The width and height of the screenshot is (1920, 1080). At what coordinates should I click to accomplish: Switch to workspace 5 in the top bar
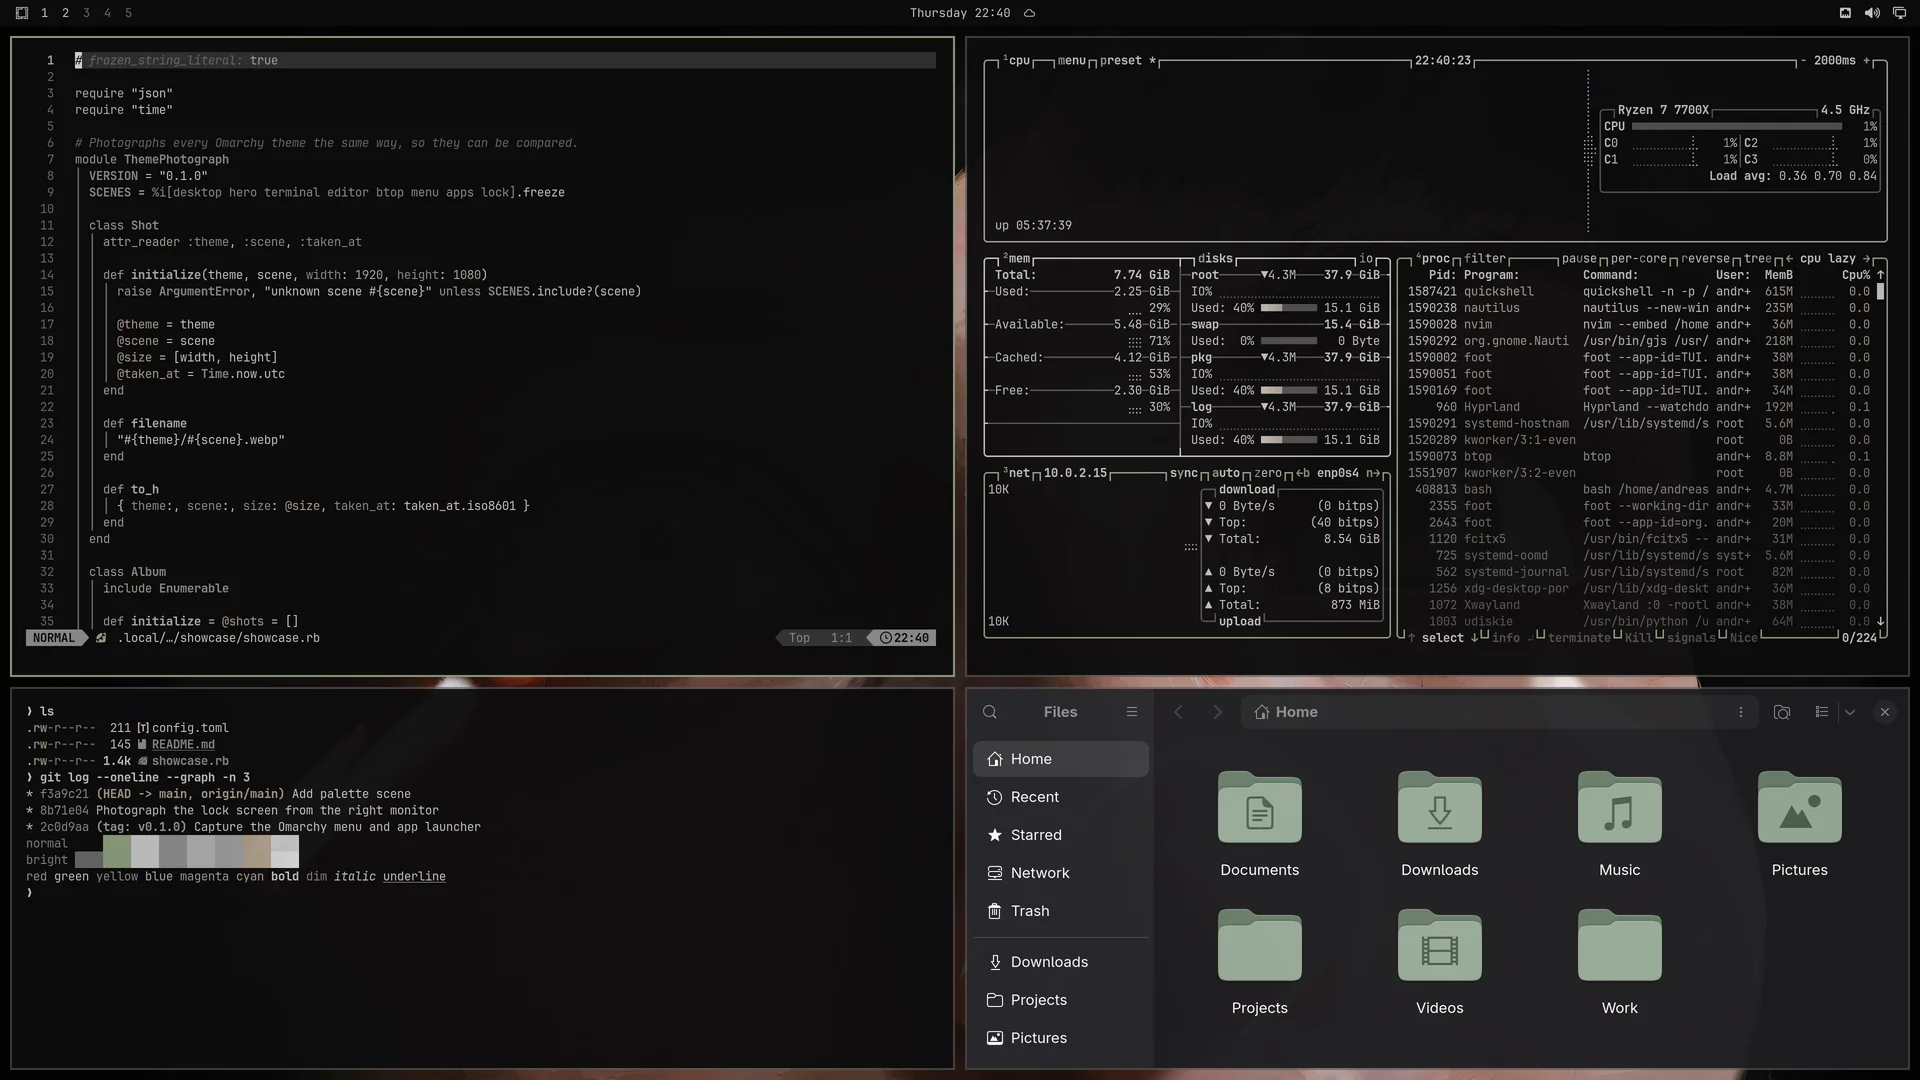(x=128, y=13)
